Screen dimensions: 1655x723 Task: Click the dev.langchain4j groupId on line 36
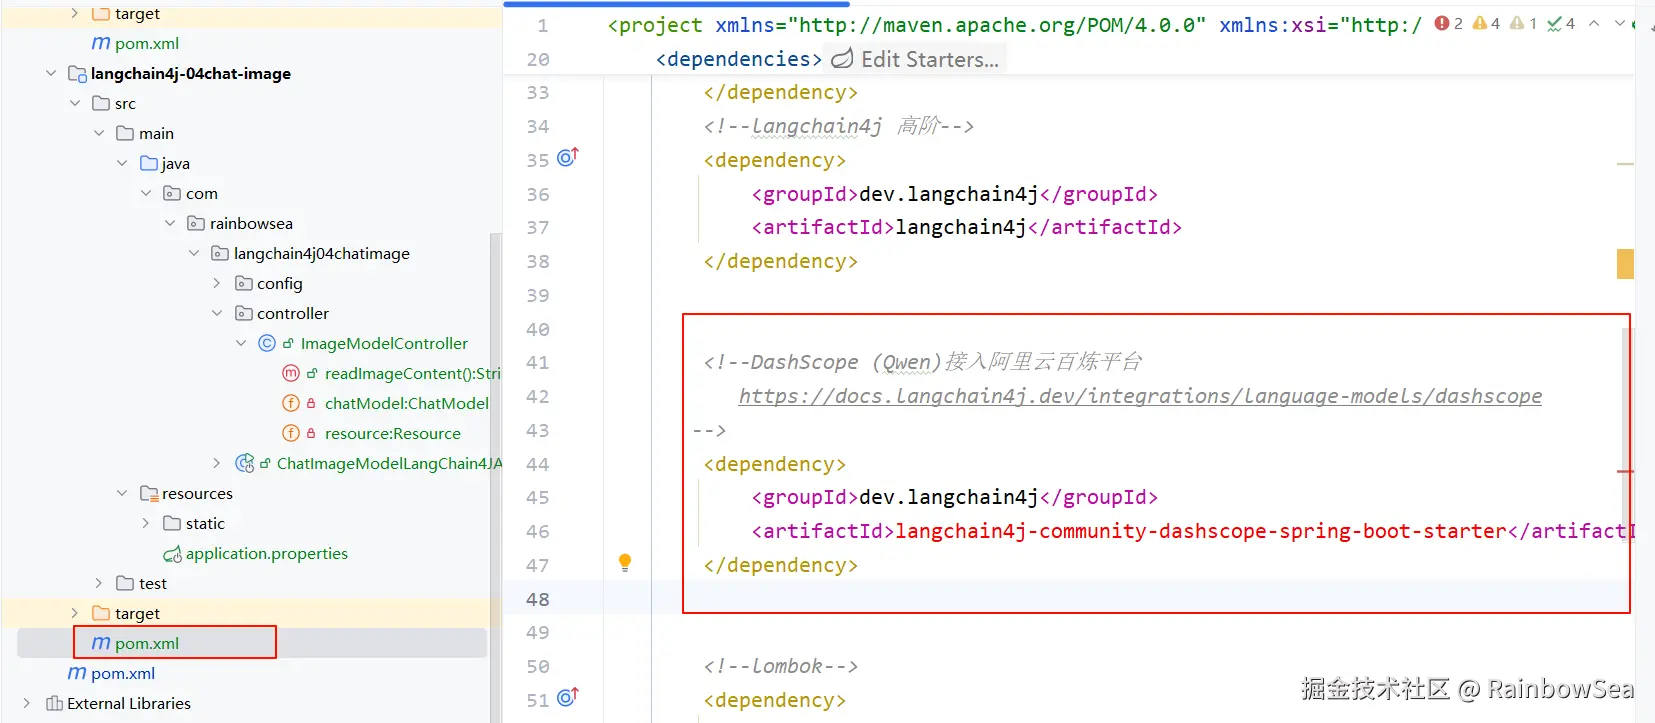[x=949, y=194]
